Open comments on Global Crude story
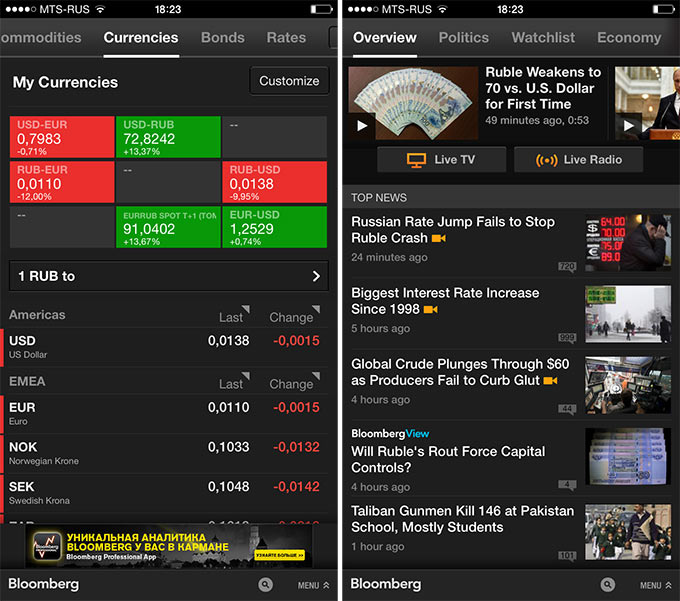This screenshot has height=601, width=680. click(567, 409)
